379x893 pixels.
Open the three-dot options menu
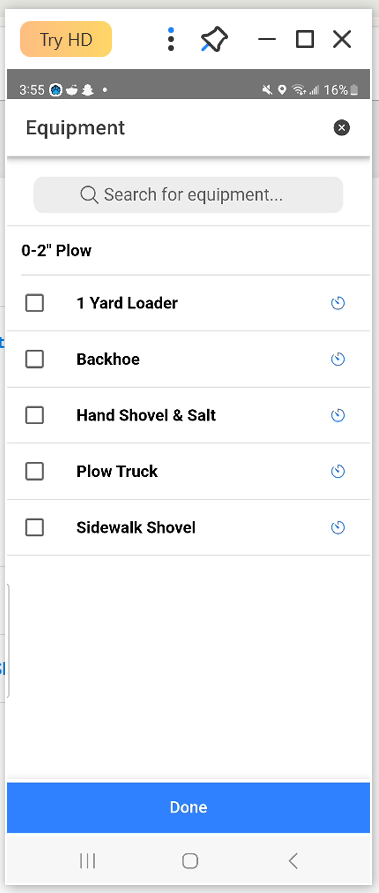[171, 39]
